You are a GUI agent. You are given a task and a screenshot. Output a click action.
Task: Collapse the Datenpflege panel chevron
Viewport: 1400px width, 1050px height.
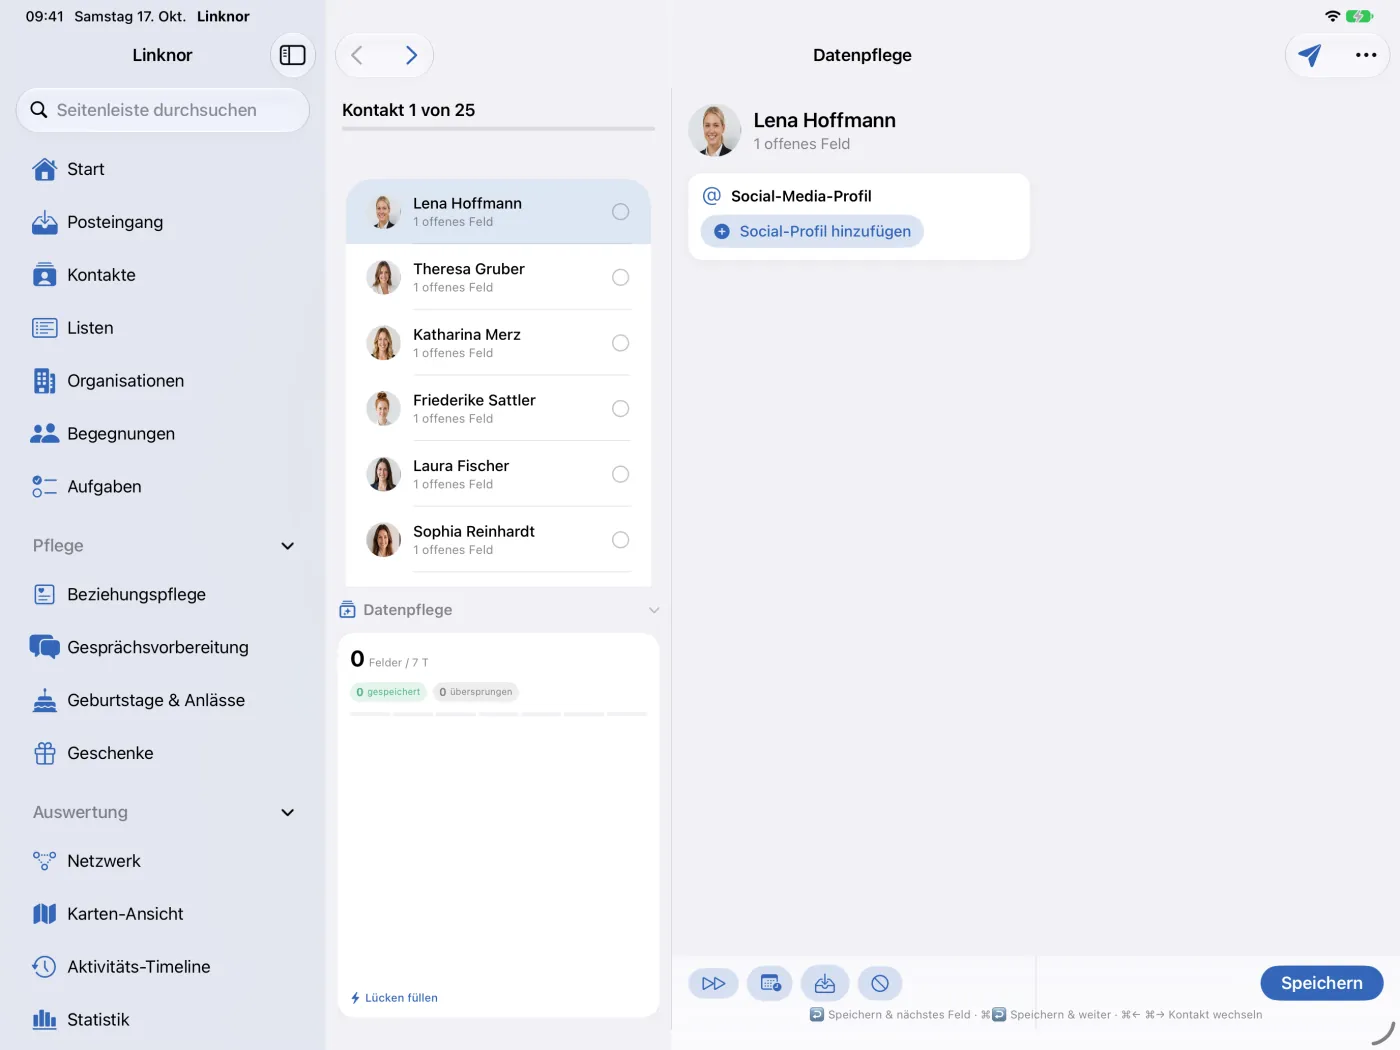coord(654,610)
